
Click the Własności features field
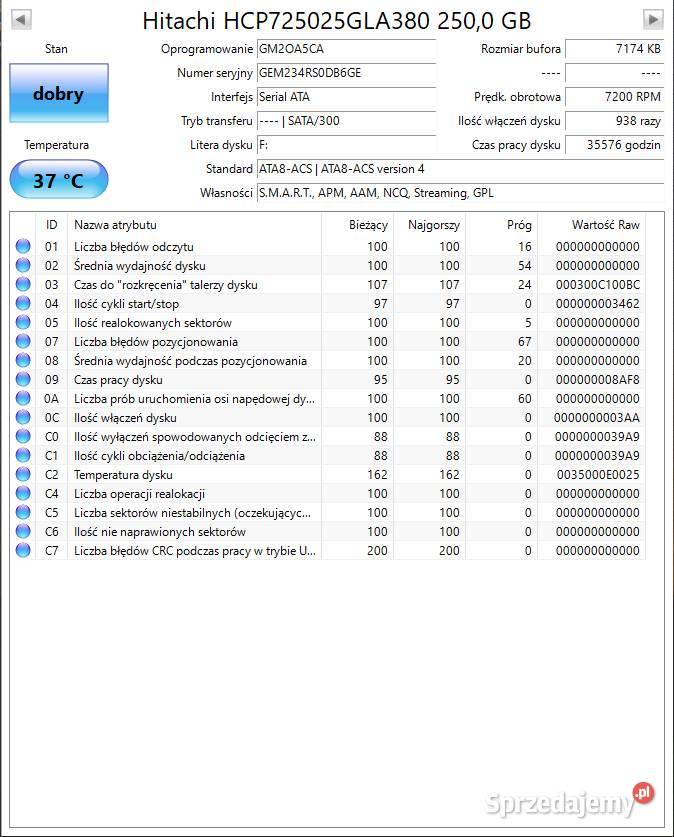461,193
